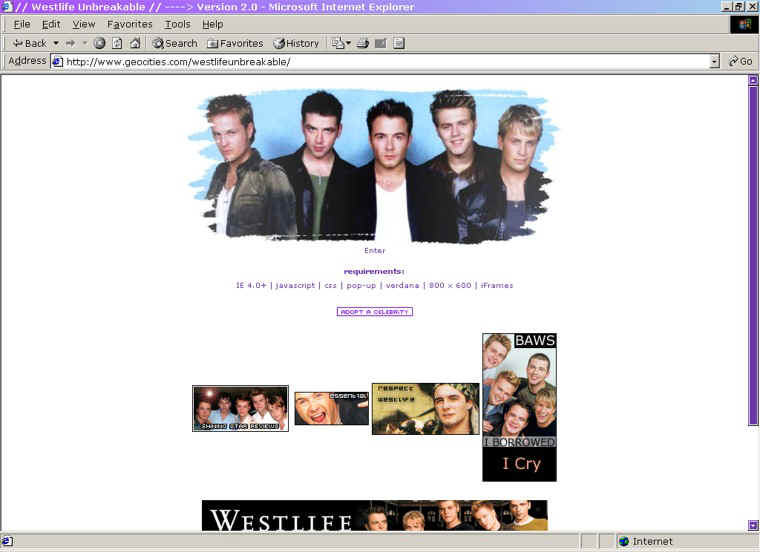This screenshot has height=552, width=760.
Task: Expand the Back button history dropdown
Action: (x=56, y=43)
